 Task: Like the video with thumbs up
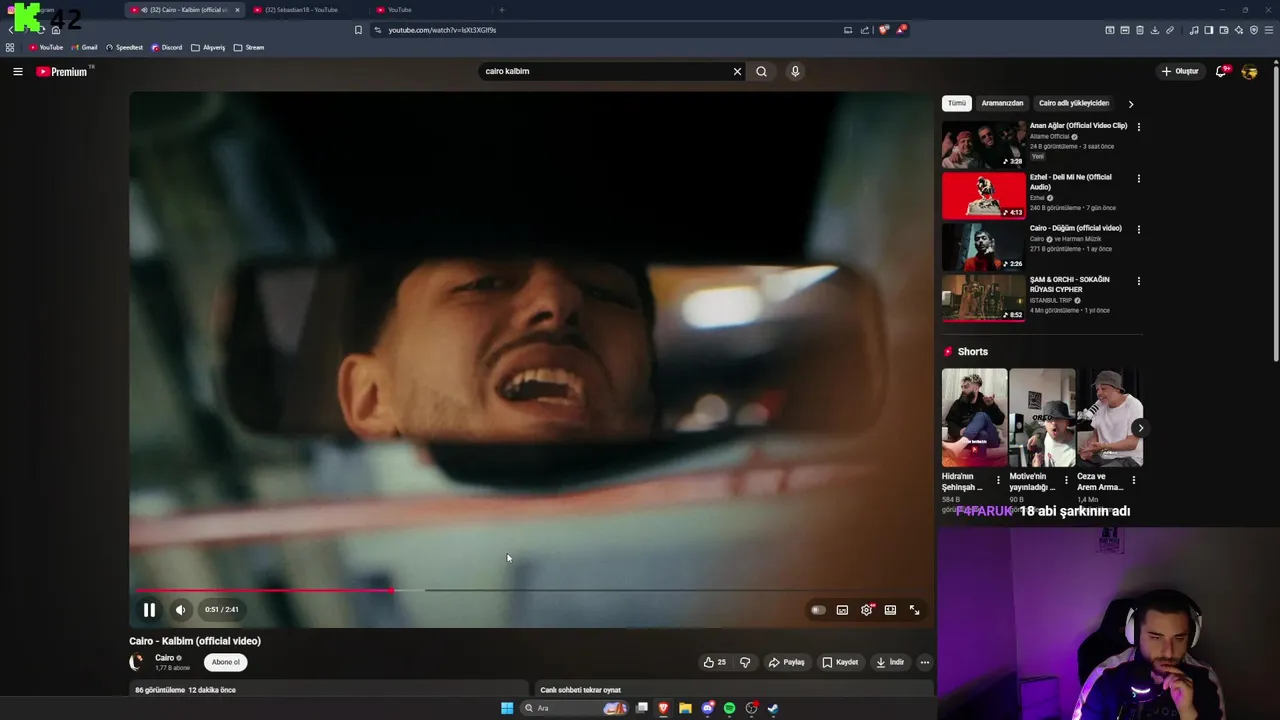715,662
